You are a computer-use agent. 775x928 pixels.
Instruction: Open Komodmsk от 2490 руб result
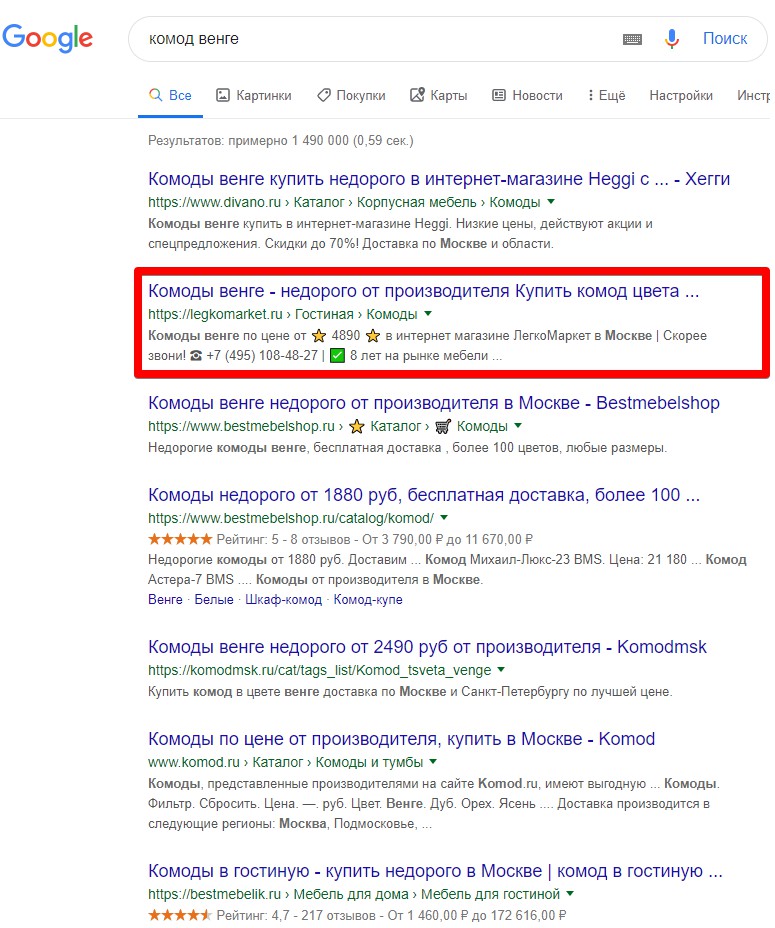click(427, 647)
